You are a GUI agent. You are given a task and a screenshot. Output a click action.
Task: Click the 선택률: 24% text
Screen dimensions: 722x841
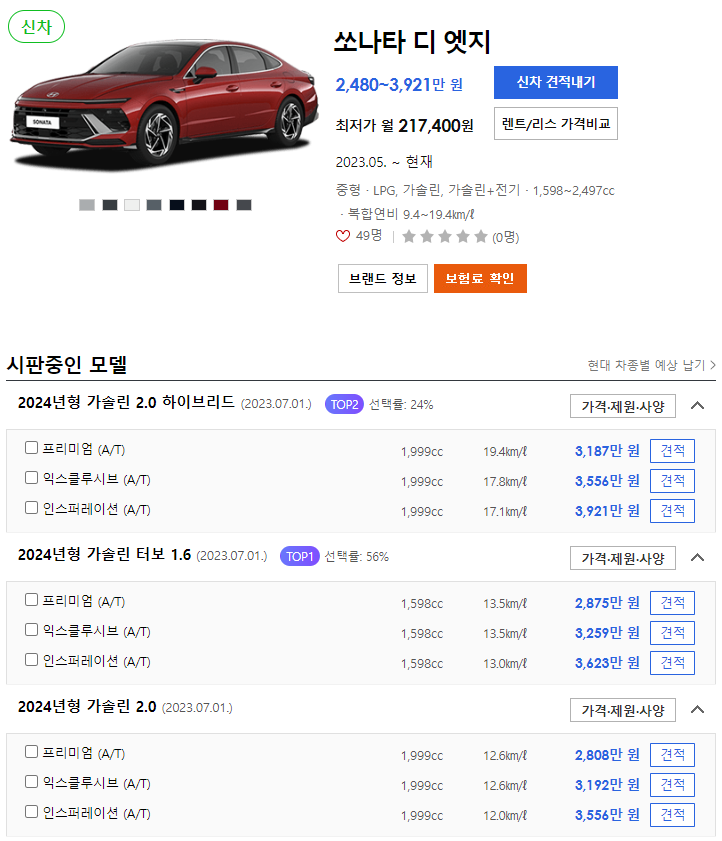click(401, 404)
